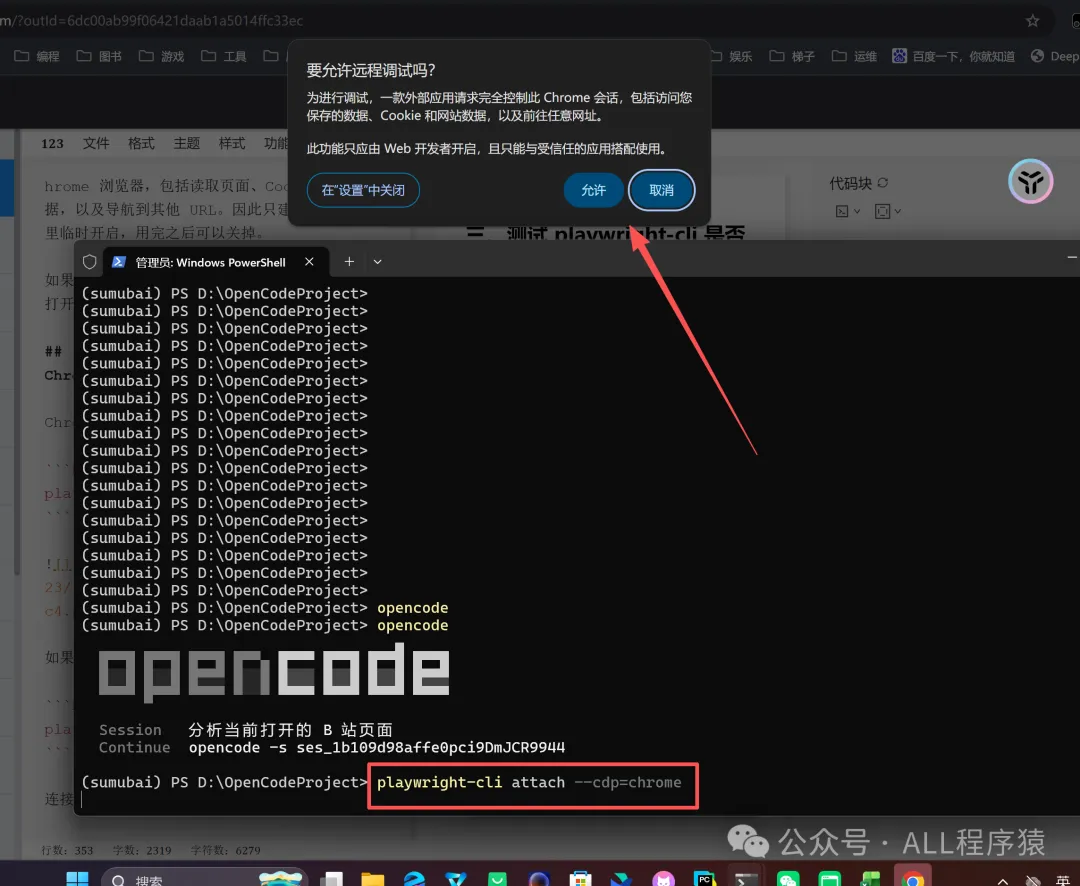1080x886 pixels.
Task: Expand the system tray hidden icons chevron
Action: (x=1003, y=880)
